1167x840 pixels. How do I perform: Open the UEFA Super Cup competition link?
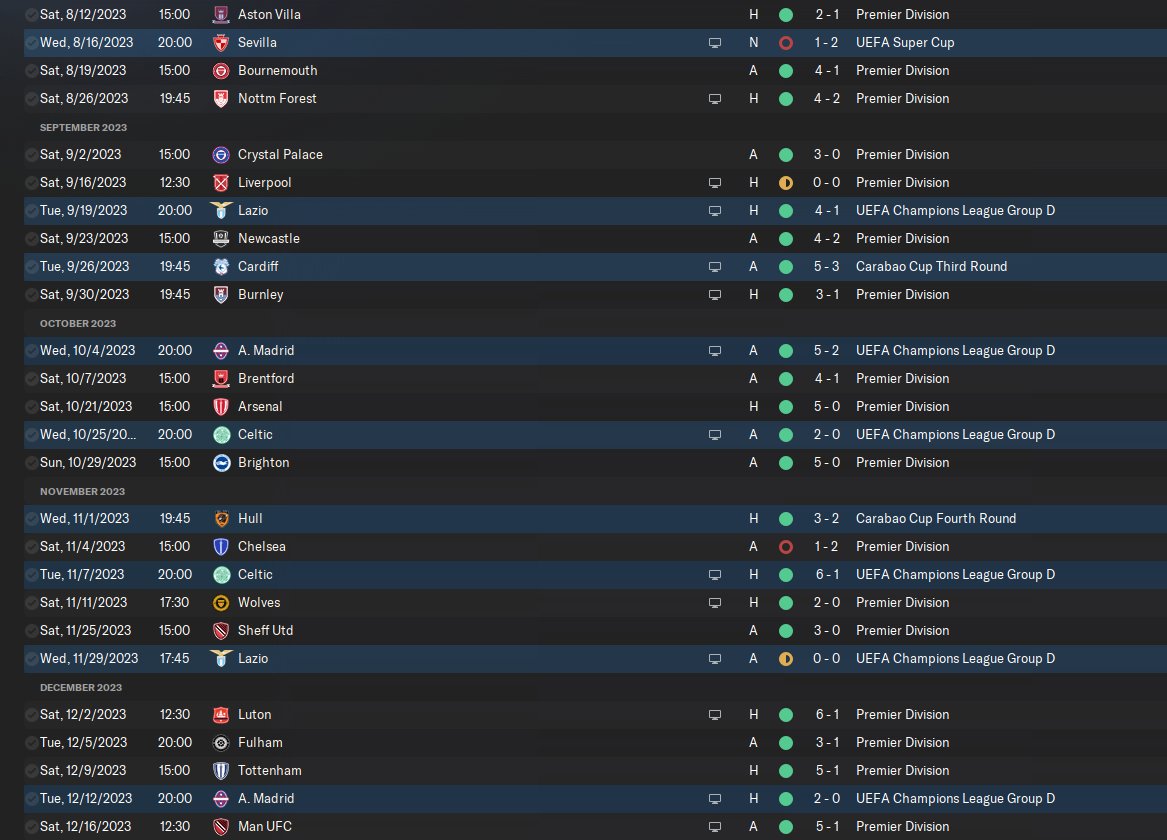point(904,43)
